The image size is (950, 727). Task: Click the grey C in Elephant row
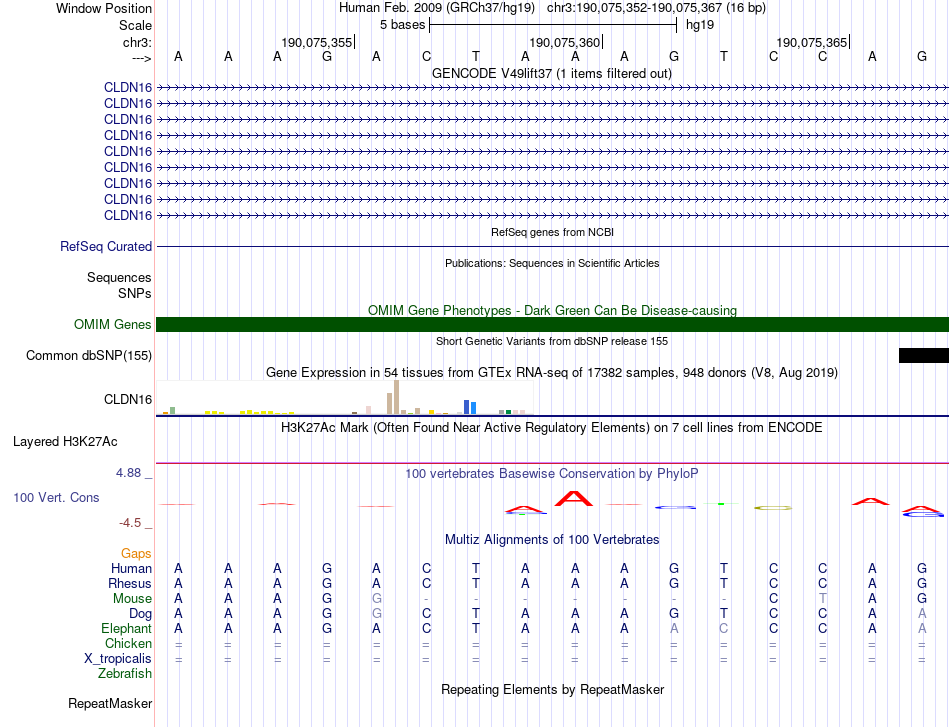click(x=723, y=629)
